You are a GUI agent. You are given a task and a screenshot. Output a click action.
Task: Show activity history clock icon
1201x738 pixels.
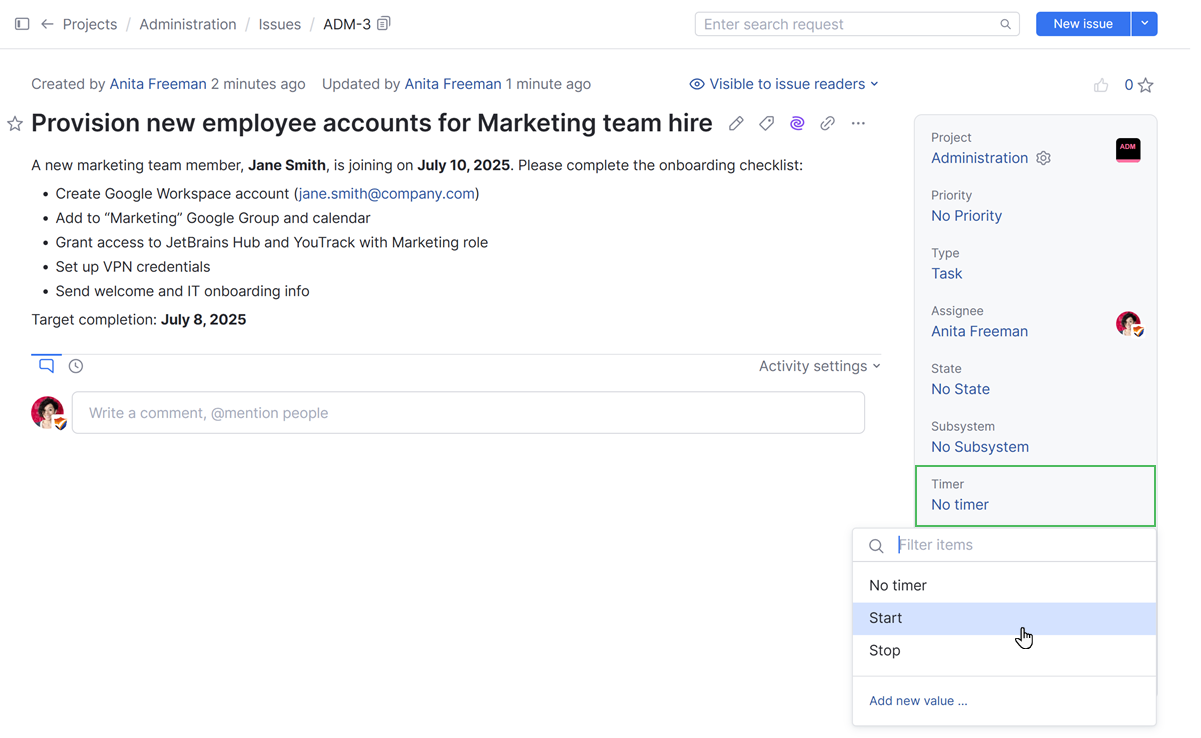tap(76, 366)
